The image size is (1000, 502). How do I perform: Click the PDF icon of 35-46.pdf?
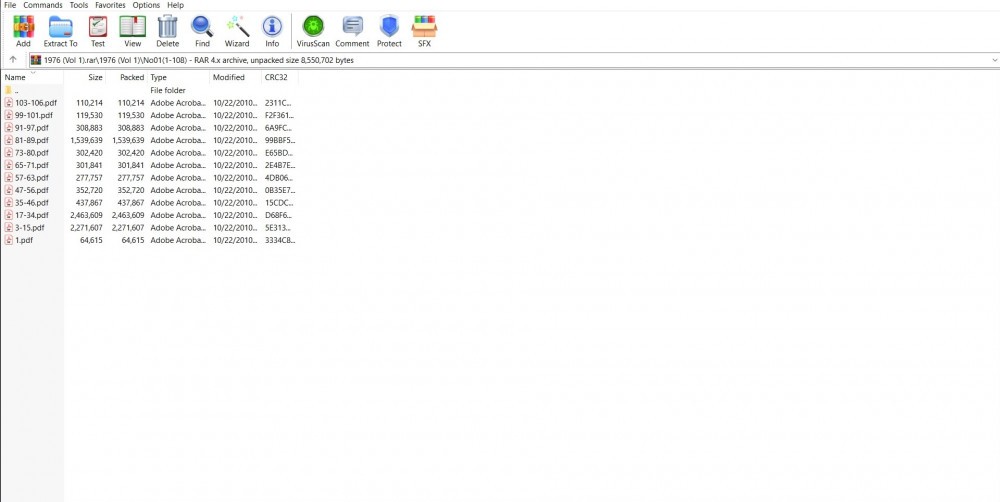tap(9, 203)
